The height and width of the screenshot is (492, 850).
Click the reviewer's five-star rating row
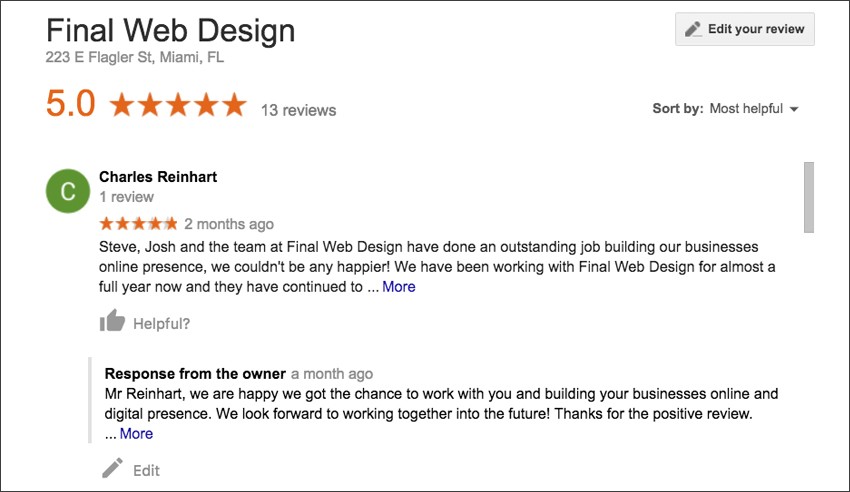pos(138,223)
